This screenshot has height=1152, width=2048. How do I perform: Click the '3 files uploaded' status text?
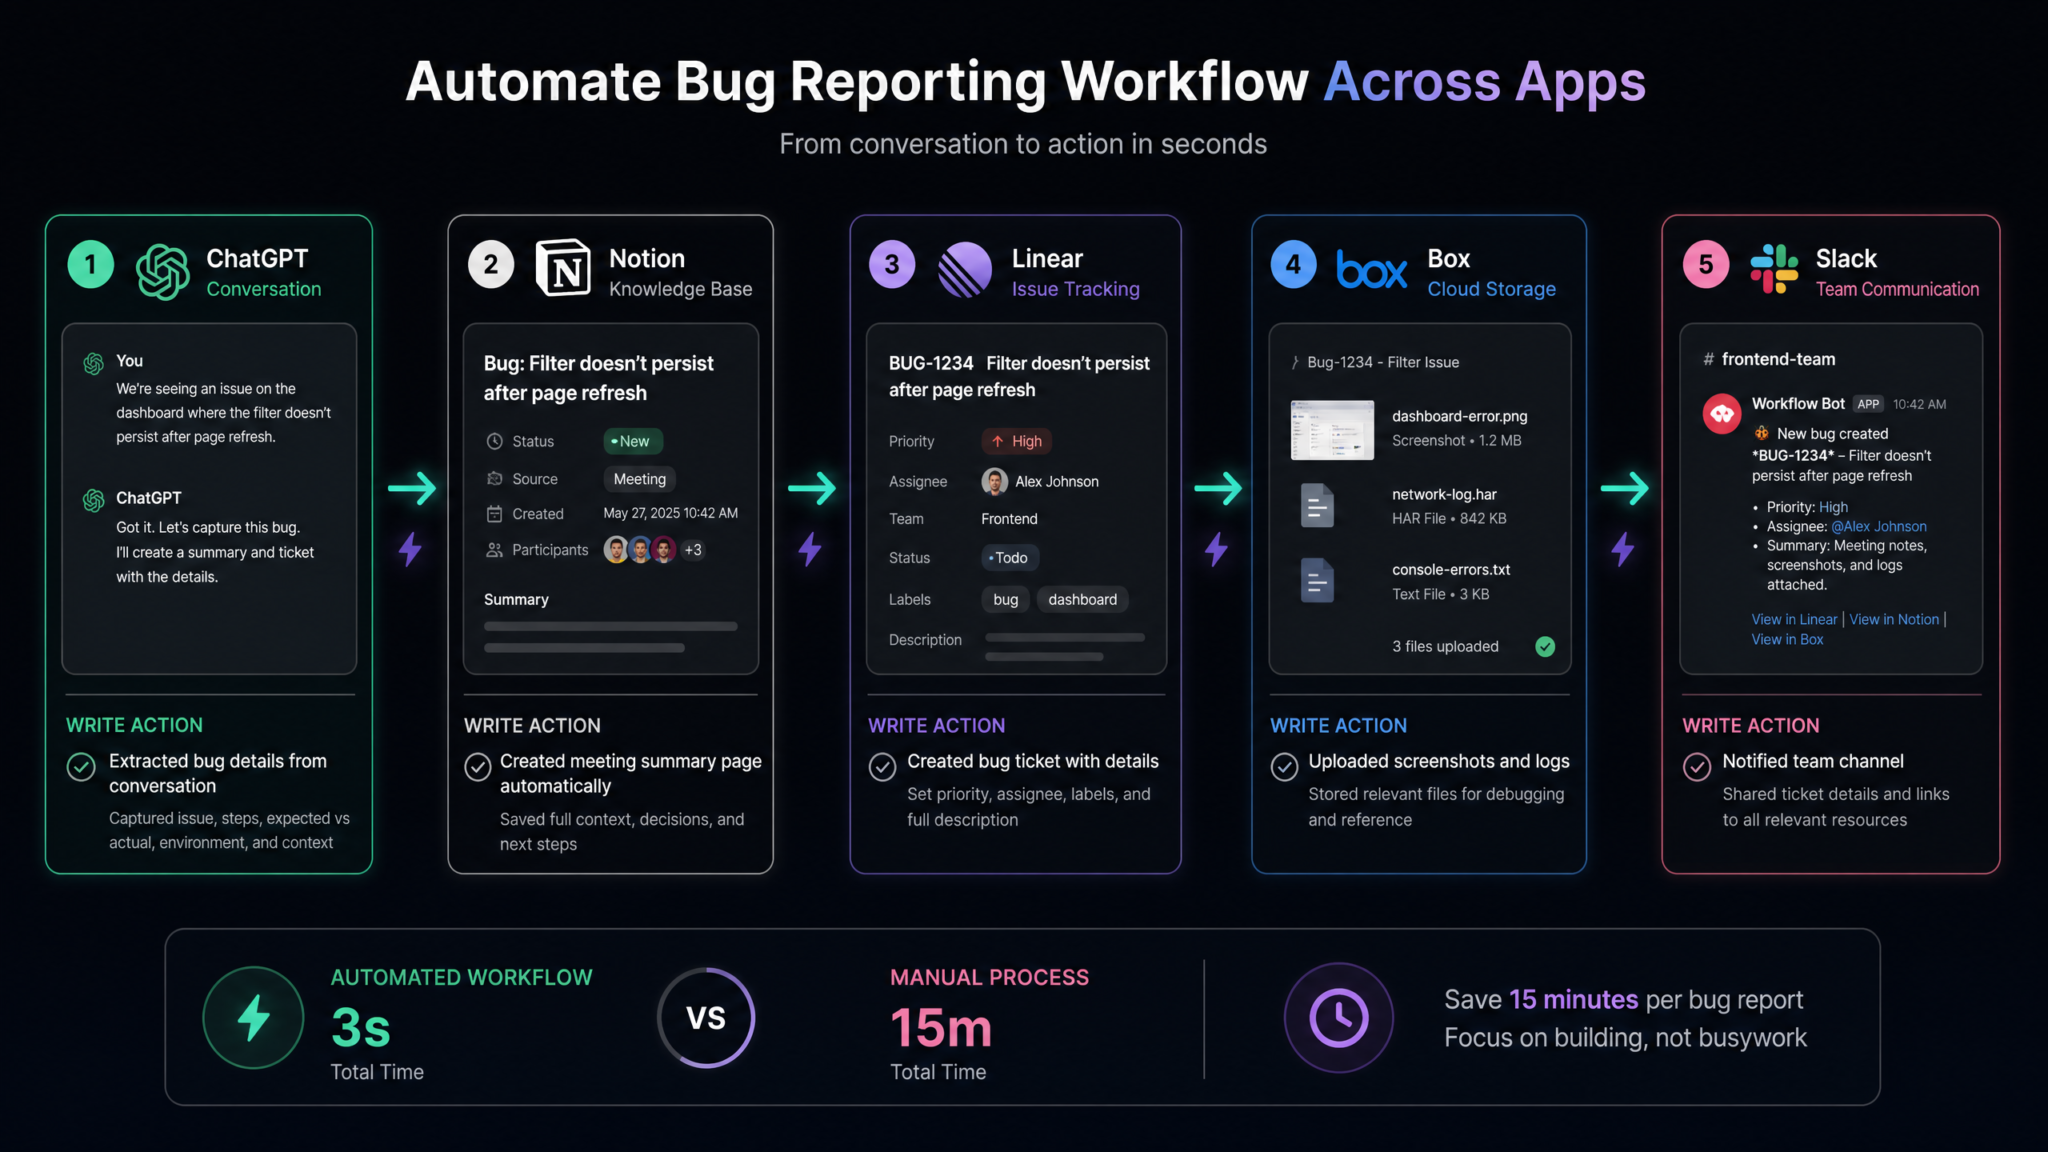(1445, 647)
